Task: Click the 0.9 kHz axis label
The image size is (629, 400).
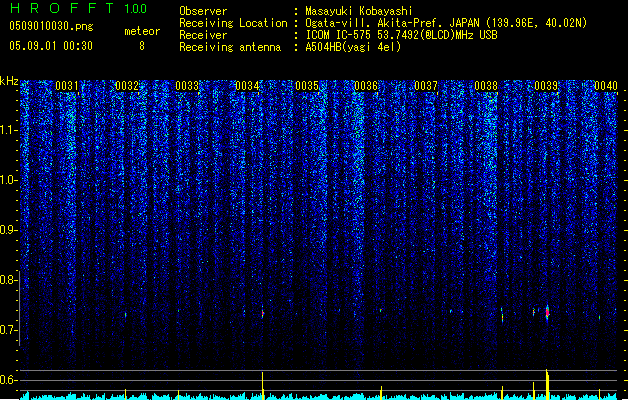Action: pos(8,230)
